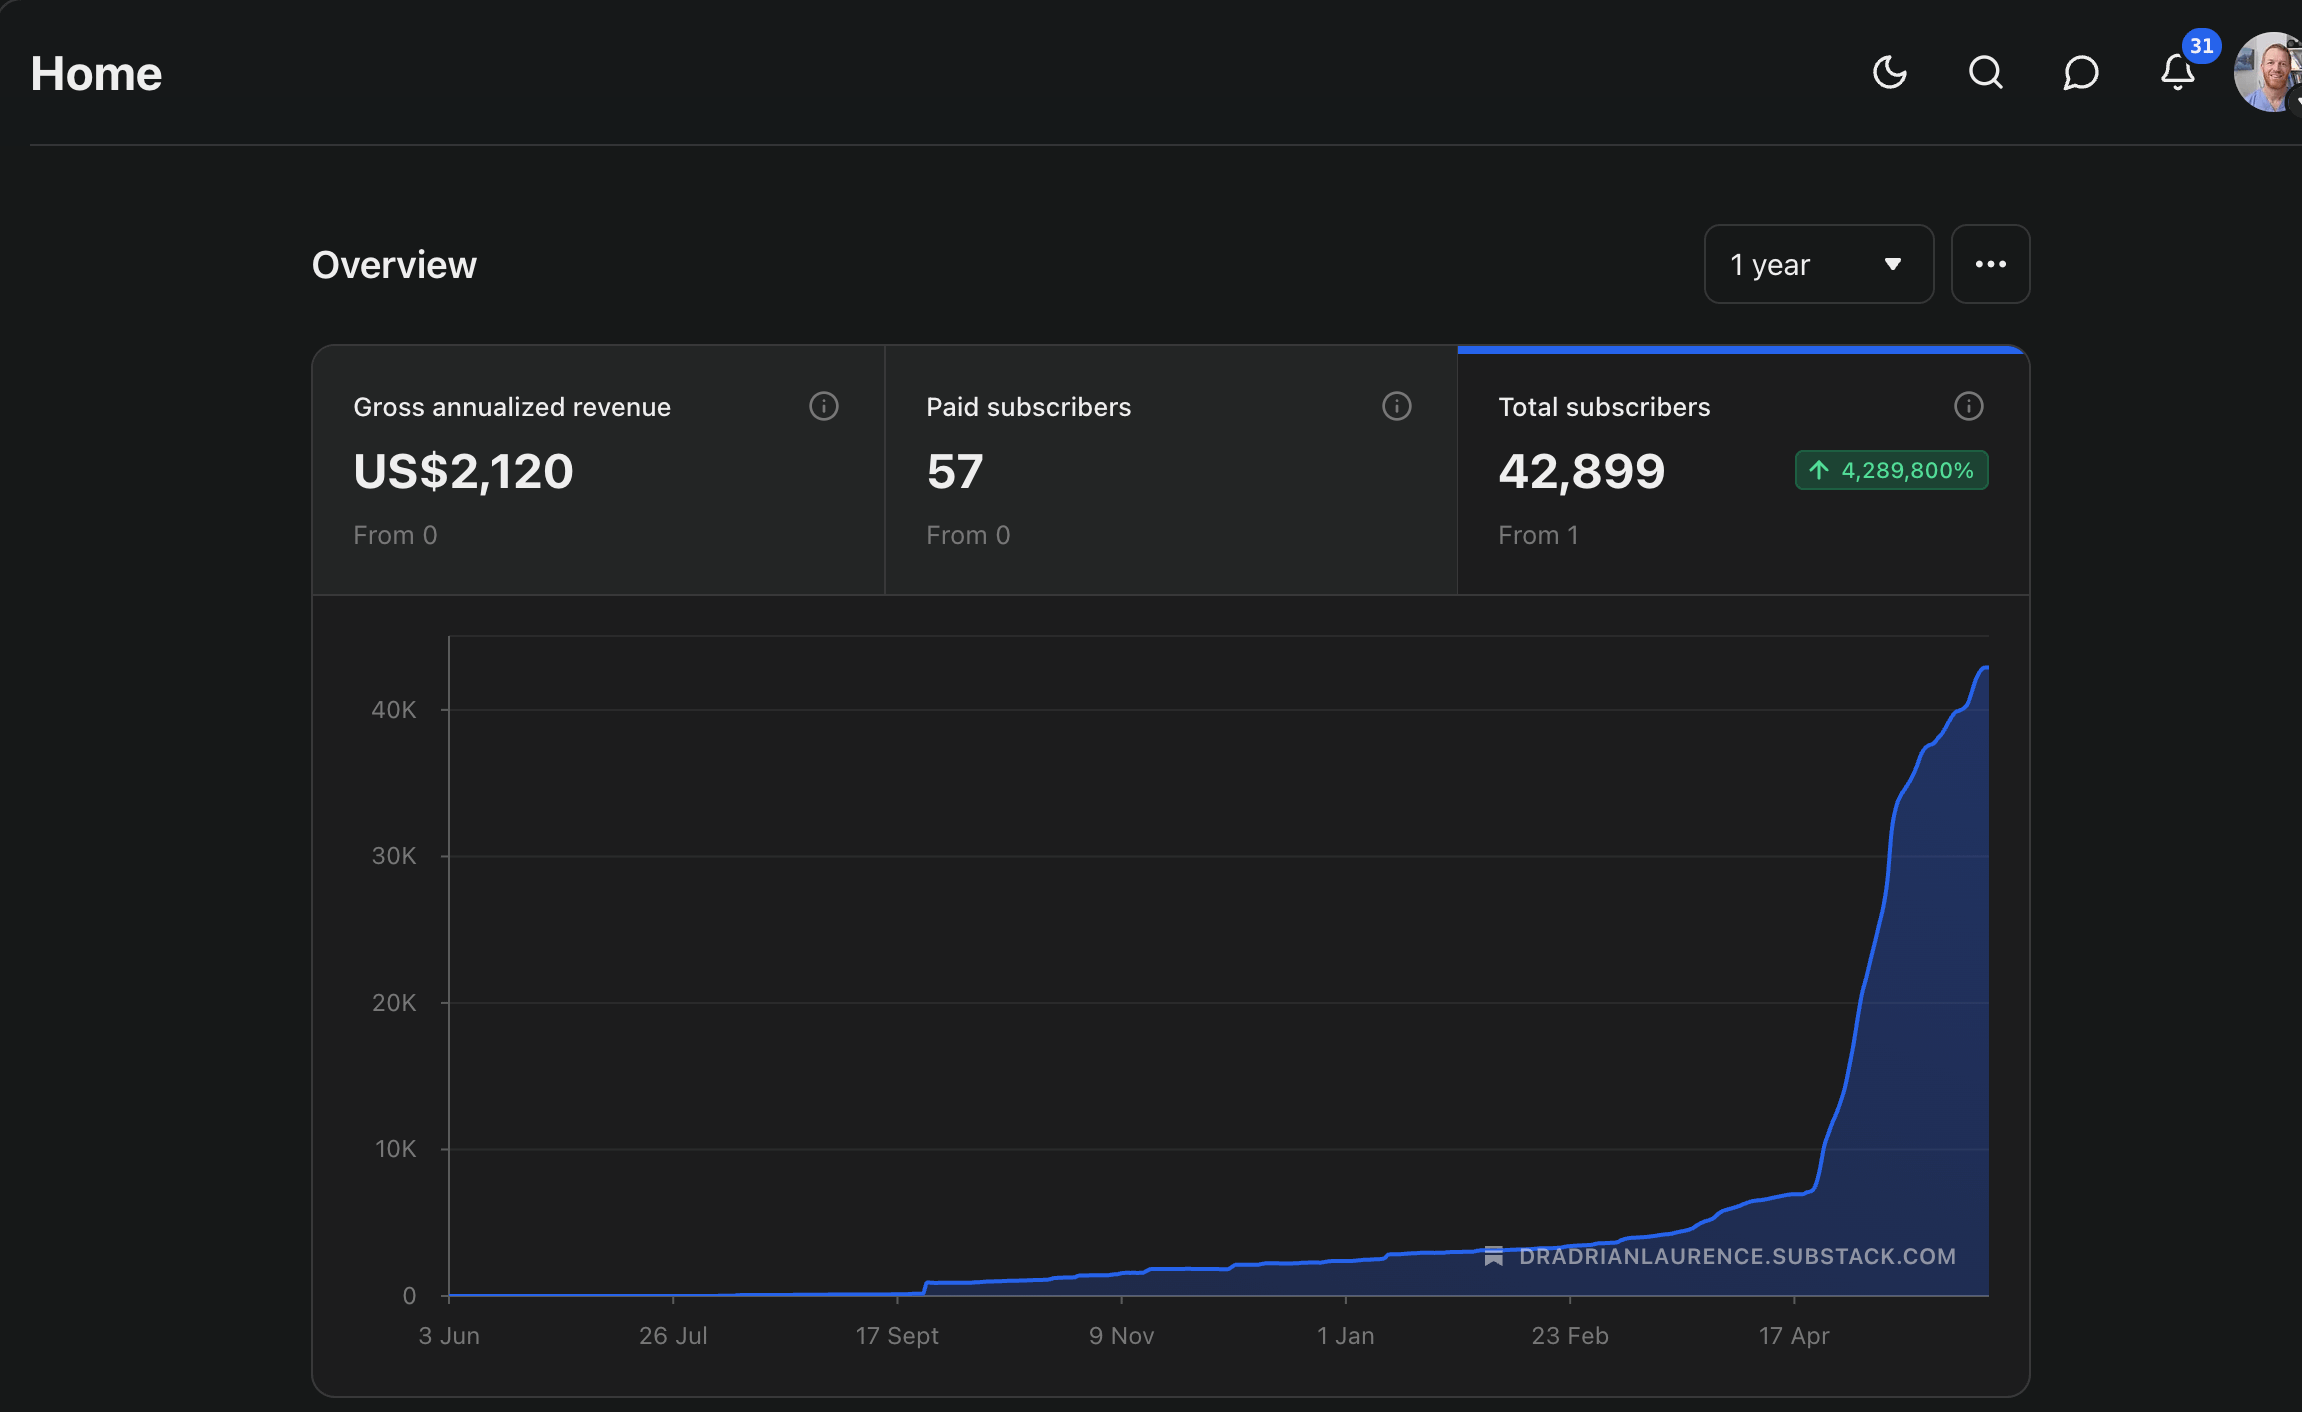Click dropdown arrow beside 1 year
Screen dimensions: 2302x1412
tap(1892, 264)
